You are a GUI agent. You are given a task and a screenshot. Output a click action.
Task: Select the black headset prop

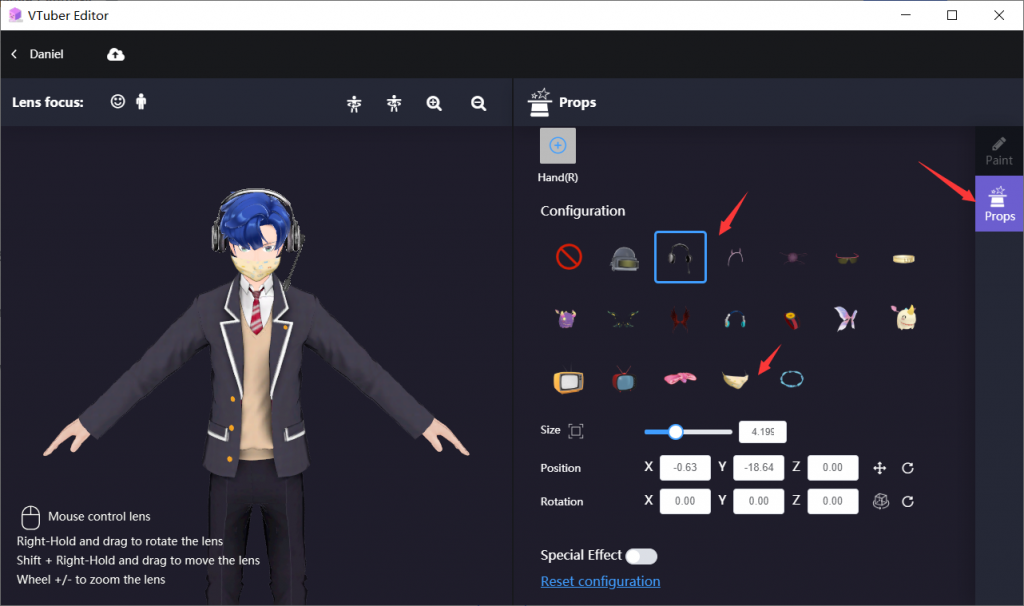click(x=680, y=257)
